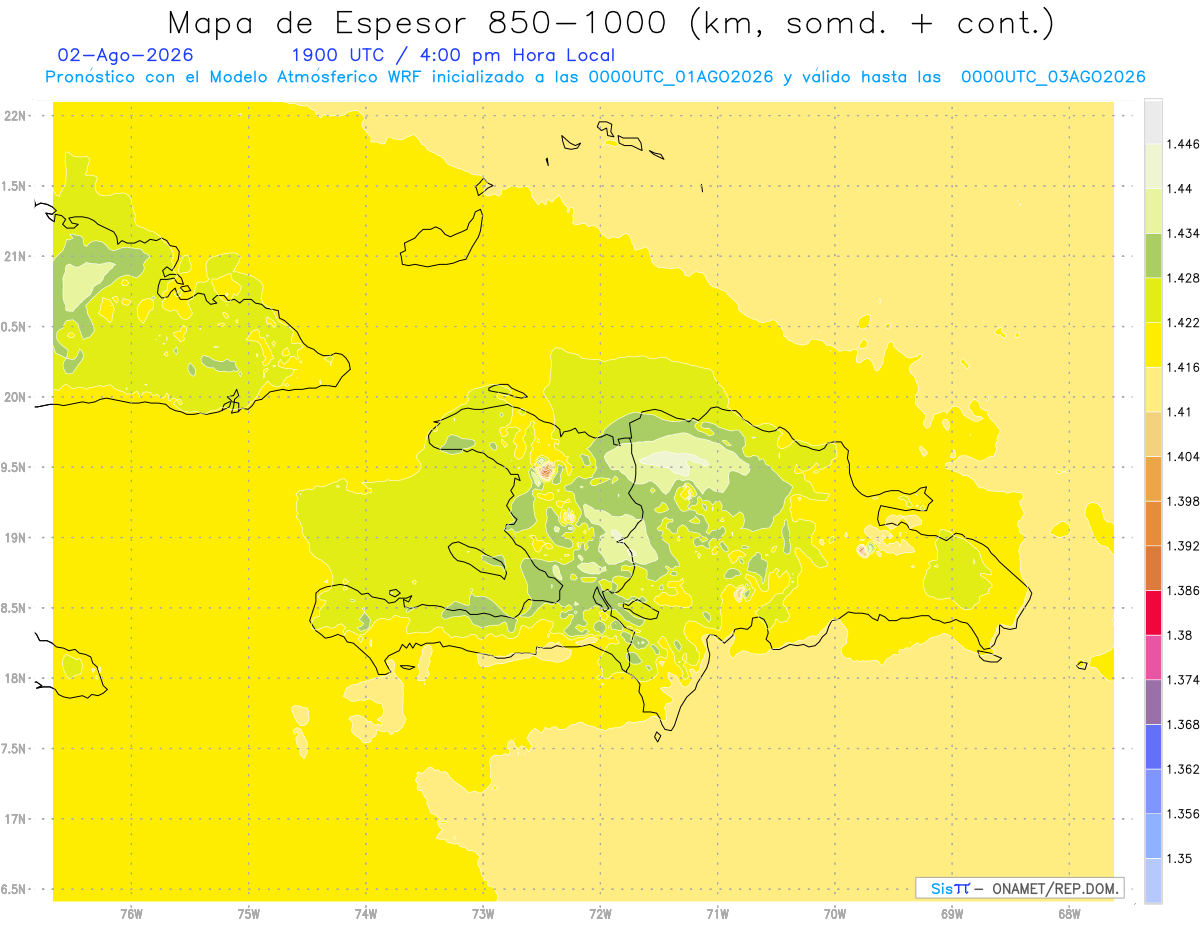Viewport: 1200px width, 927px height.
Task: Click the legend value '1.44'
Action: (1178, 188)
